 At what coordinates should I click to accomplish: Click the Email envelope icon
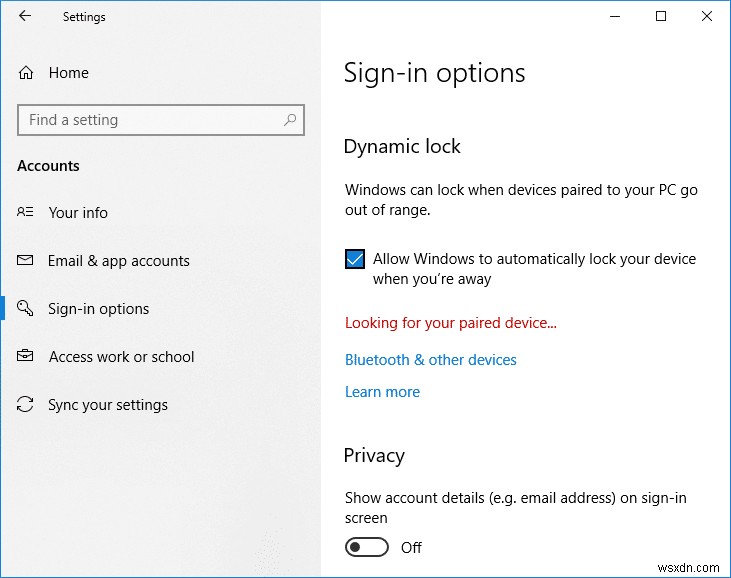pos(25,260)
